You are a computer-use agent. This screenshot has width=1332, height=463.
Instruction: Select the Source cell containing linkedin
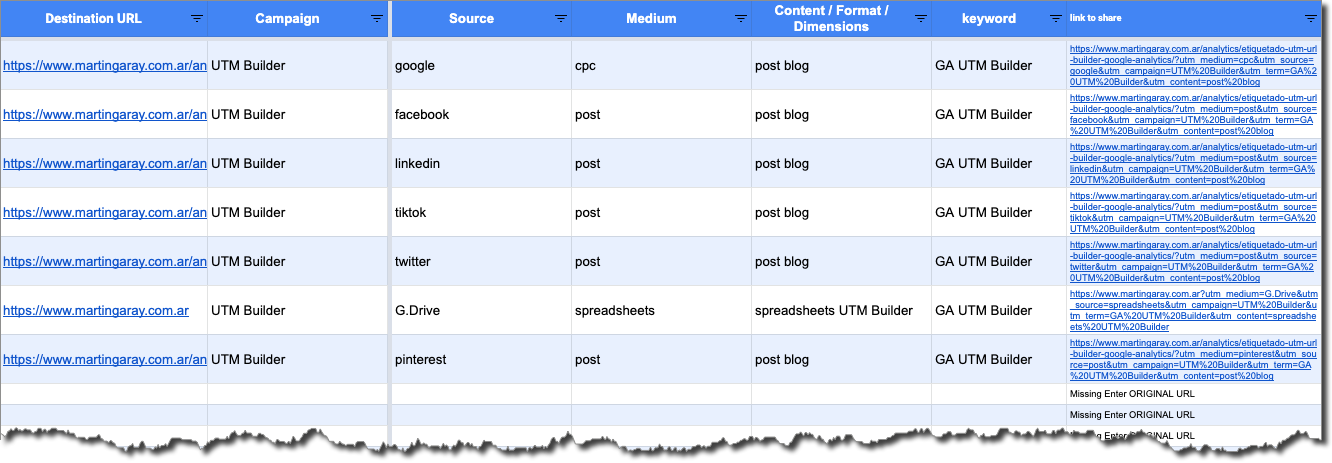pyautogui.click(x=481, y=164)
